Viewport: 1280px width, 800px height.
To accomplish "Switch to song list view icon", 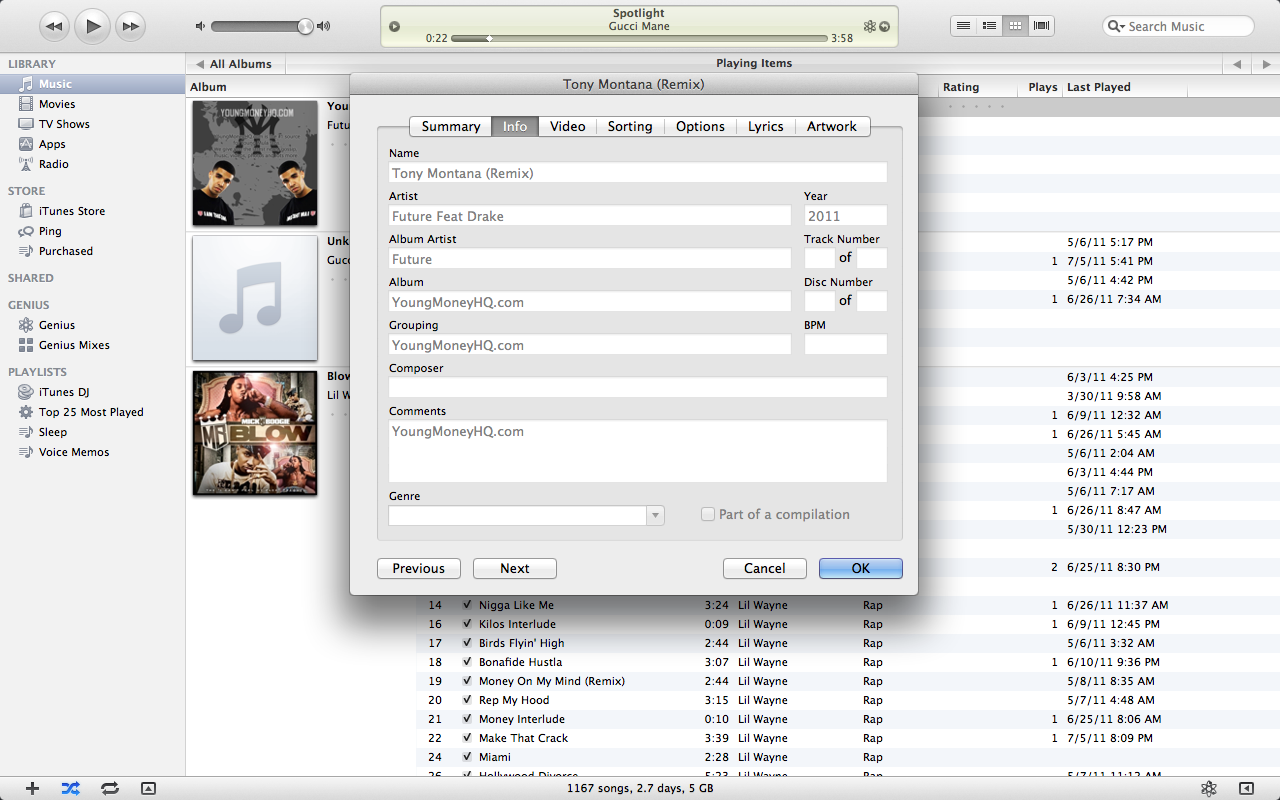I will click(963, 26).
